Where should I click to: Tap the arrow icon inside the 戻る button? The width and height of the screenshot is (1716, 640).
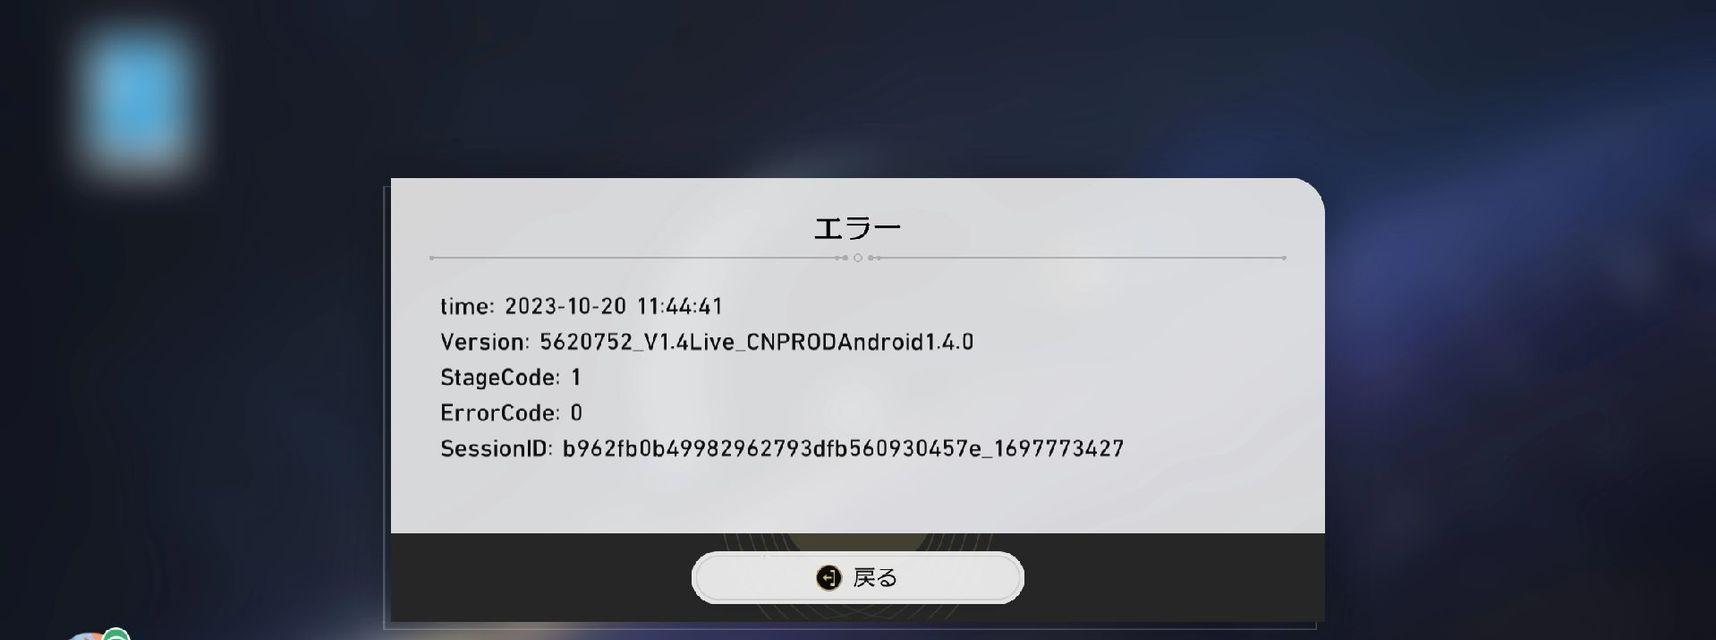coord(828,578)
